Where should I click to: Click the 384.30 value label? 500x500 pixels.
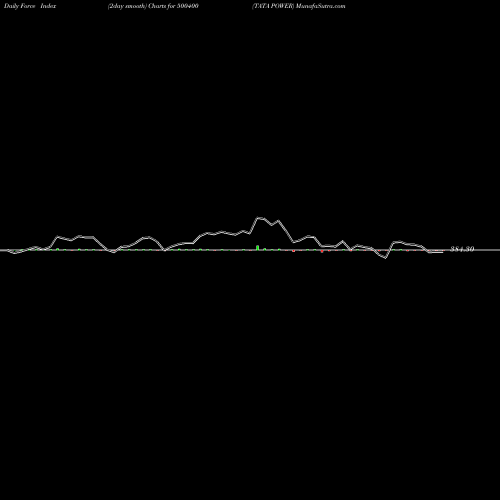[x=462, y=249]
